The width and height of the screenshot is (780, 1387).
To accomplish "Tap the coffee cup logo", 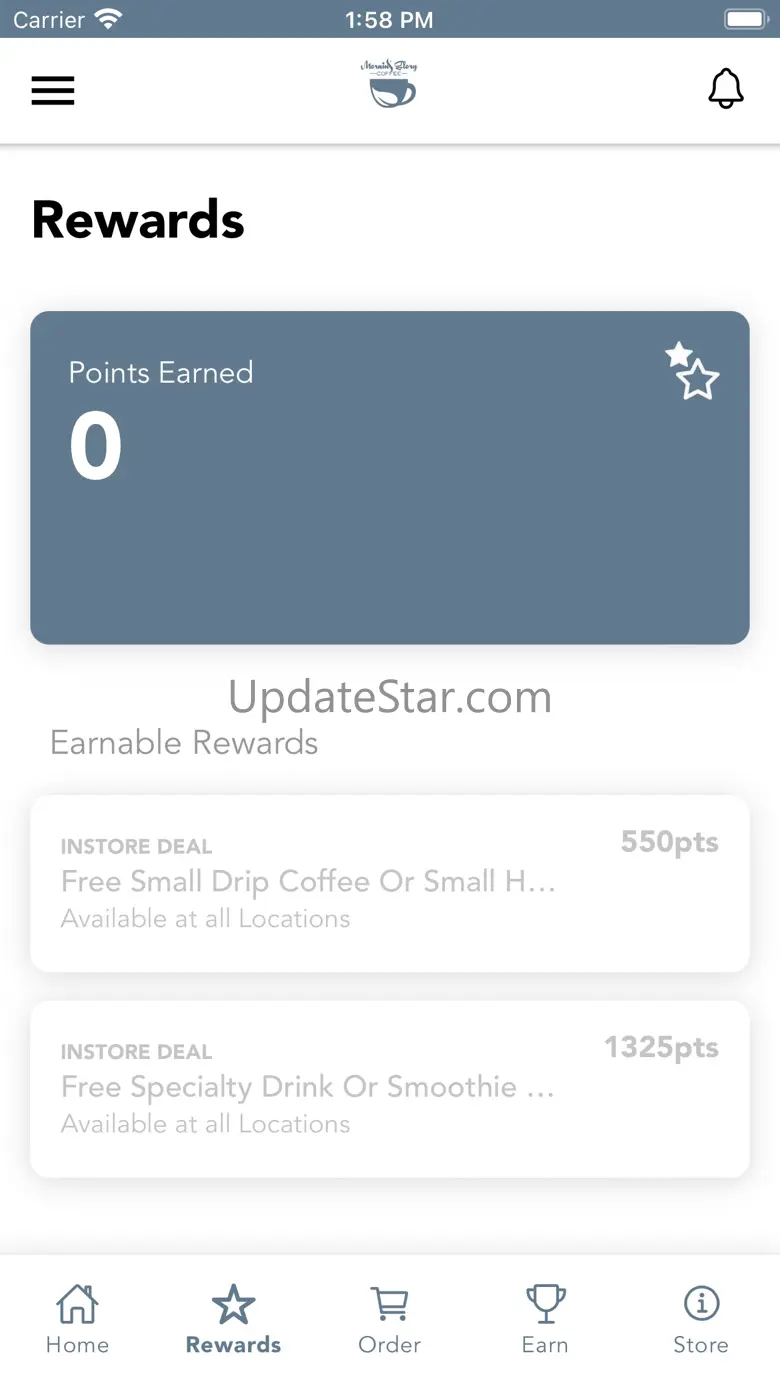I will point(390,85).
